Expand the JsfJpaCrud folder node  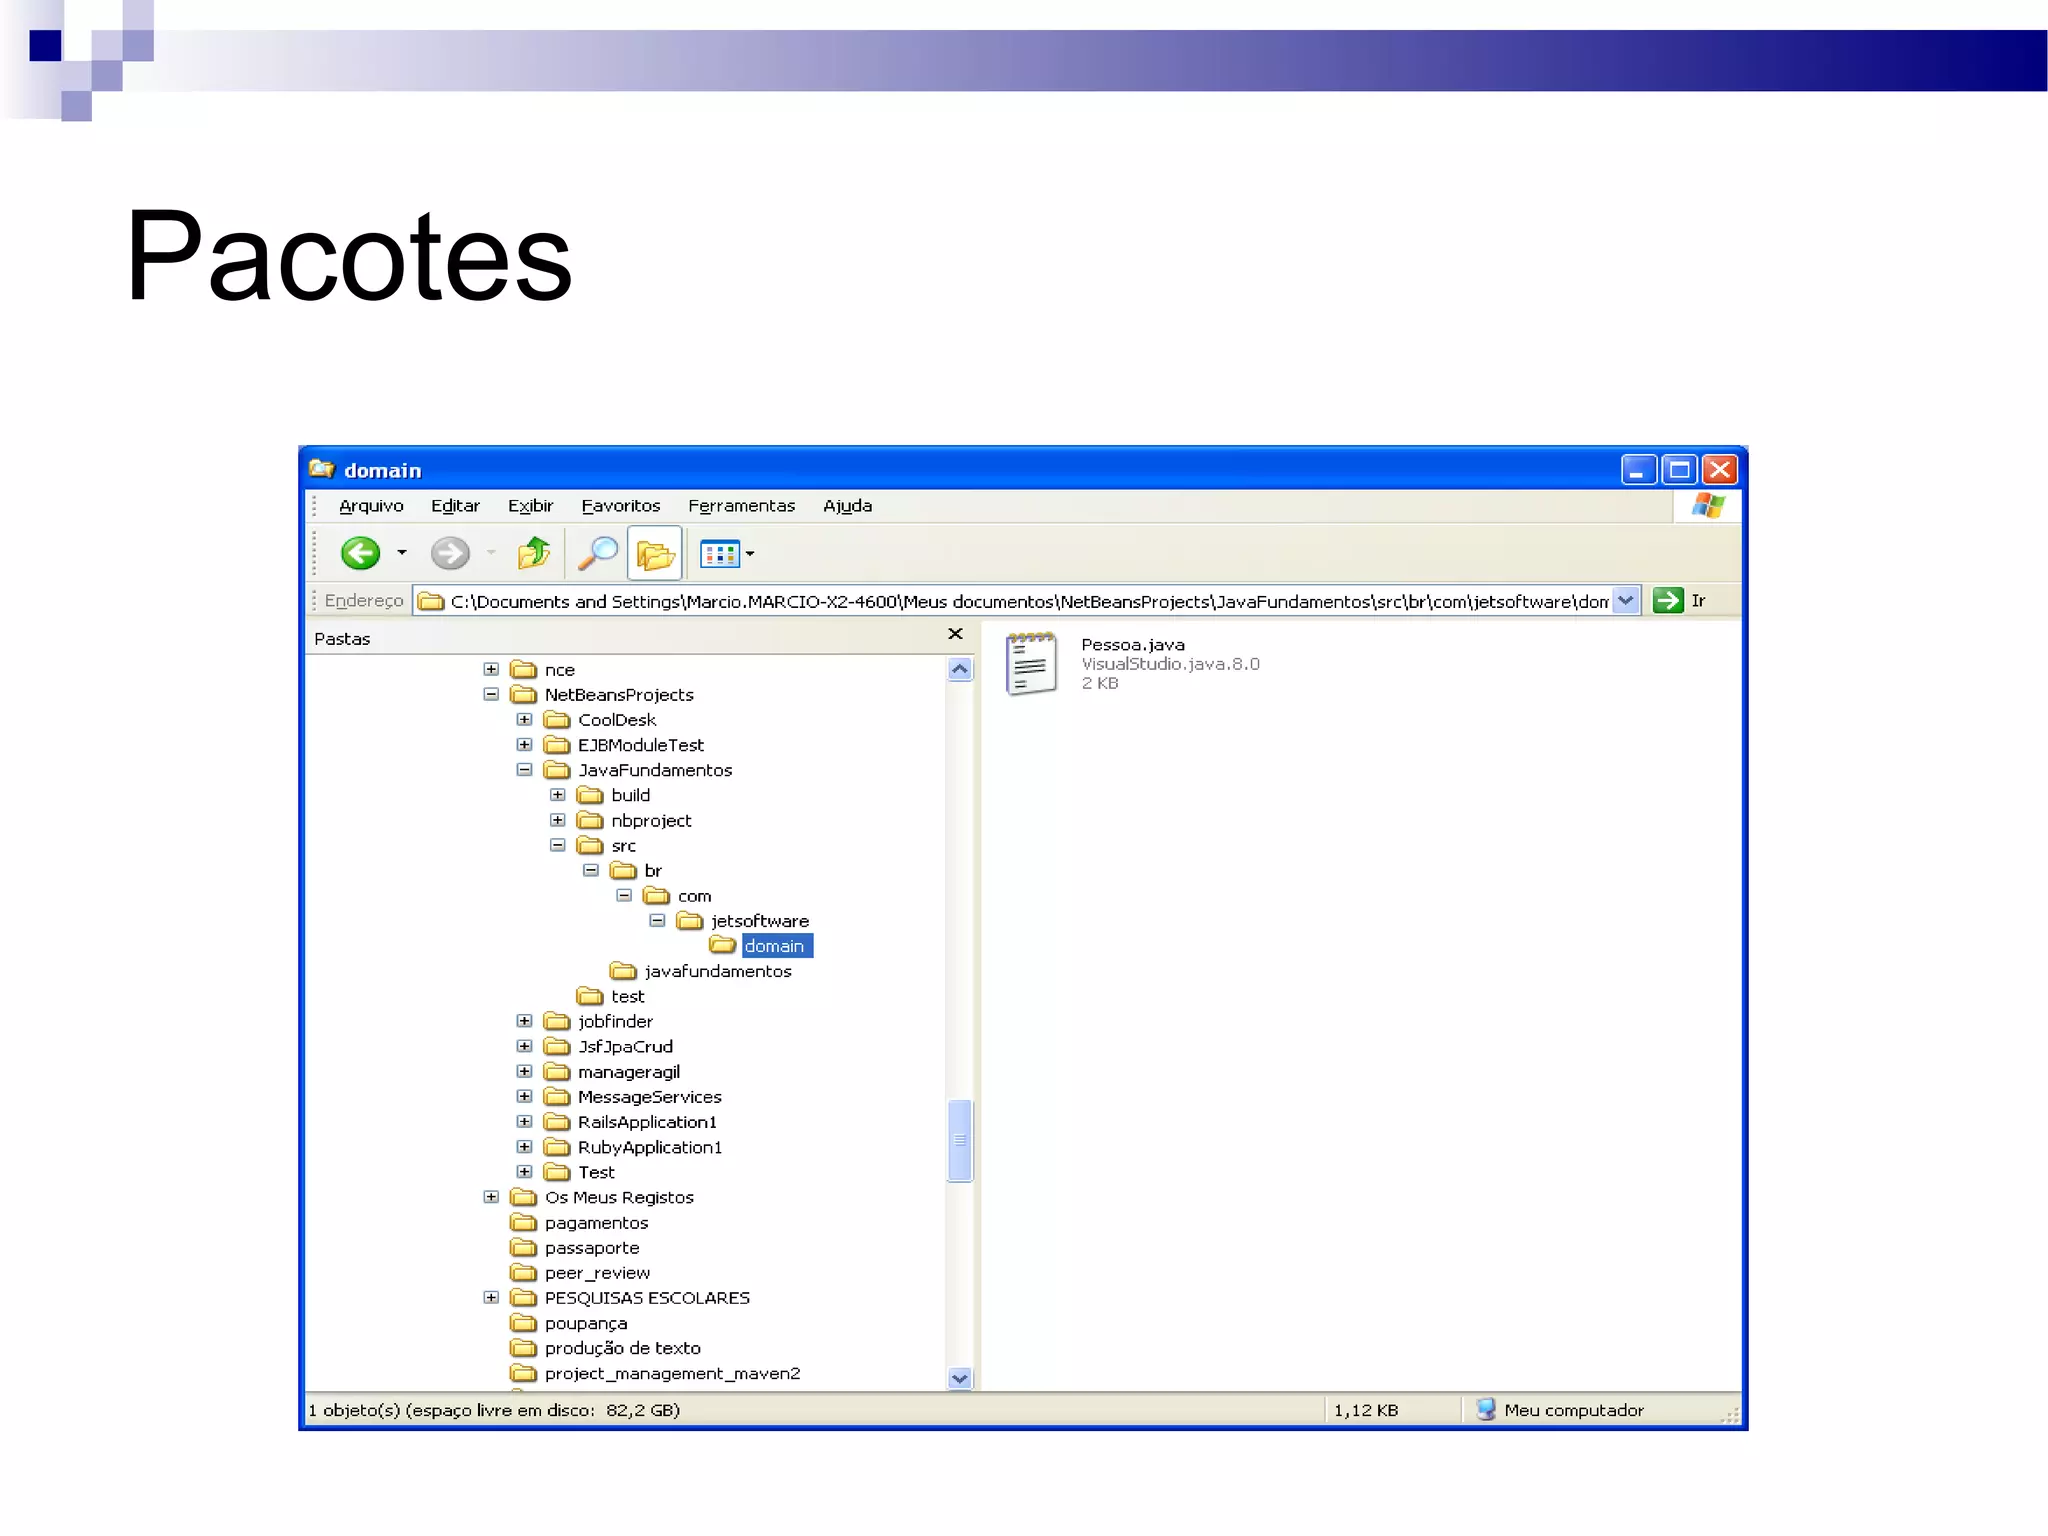pyautogui.click(x=524, y=1046)
